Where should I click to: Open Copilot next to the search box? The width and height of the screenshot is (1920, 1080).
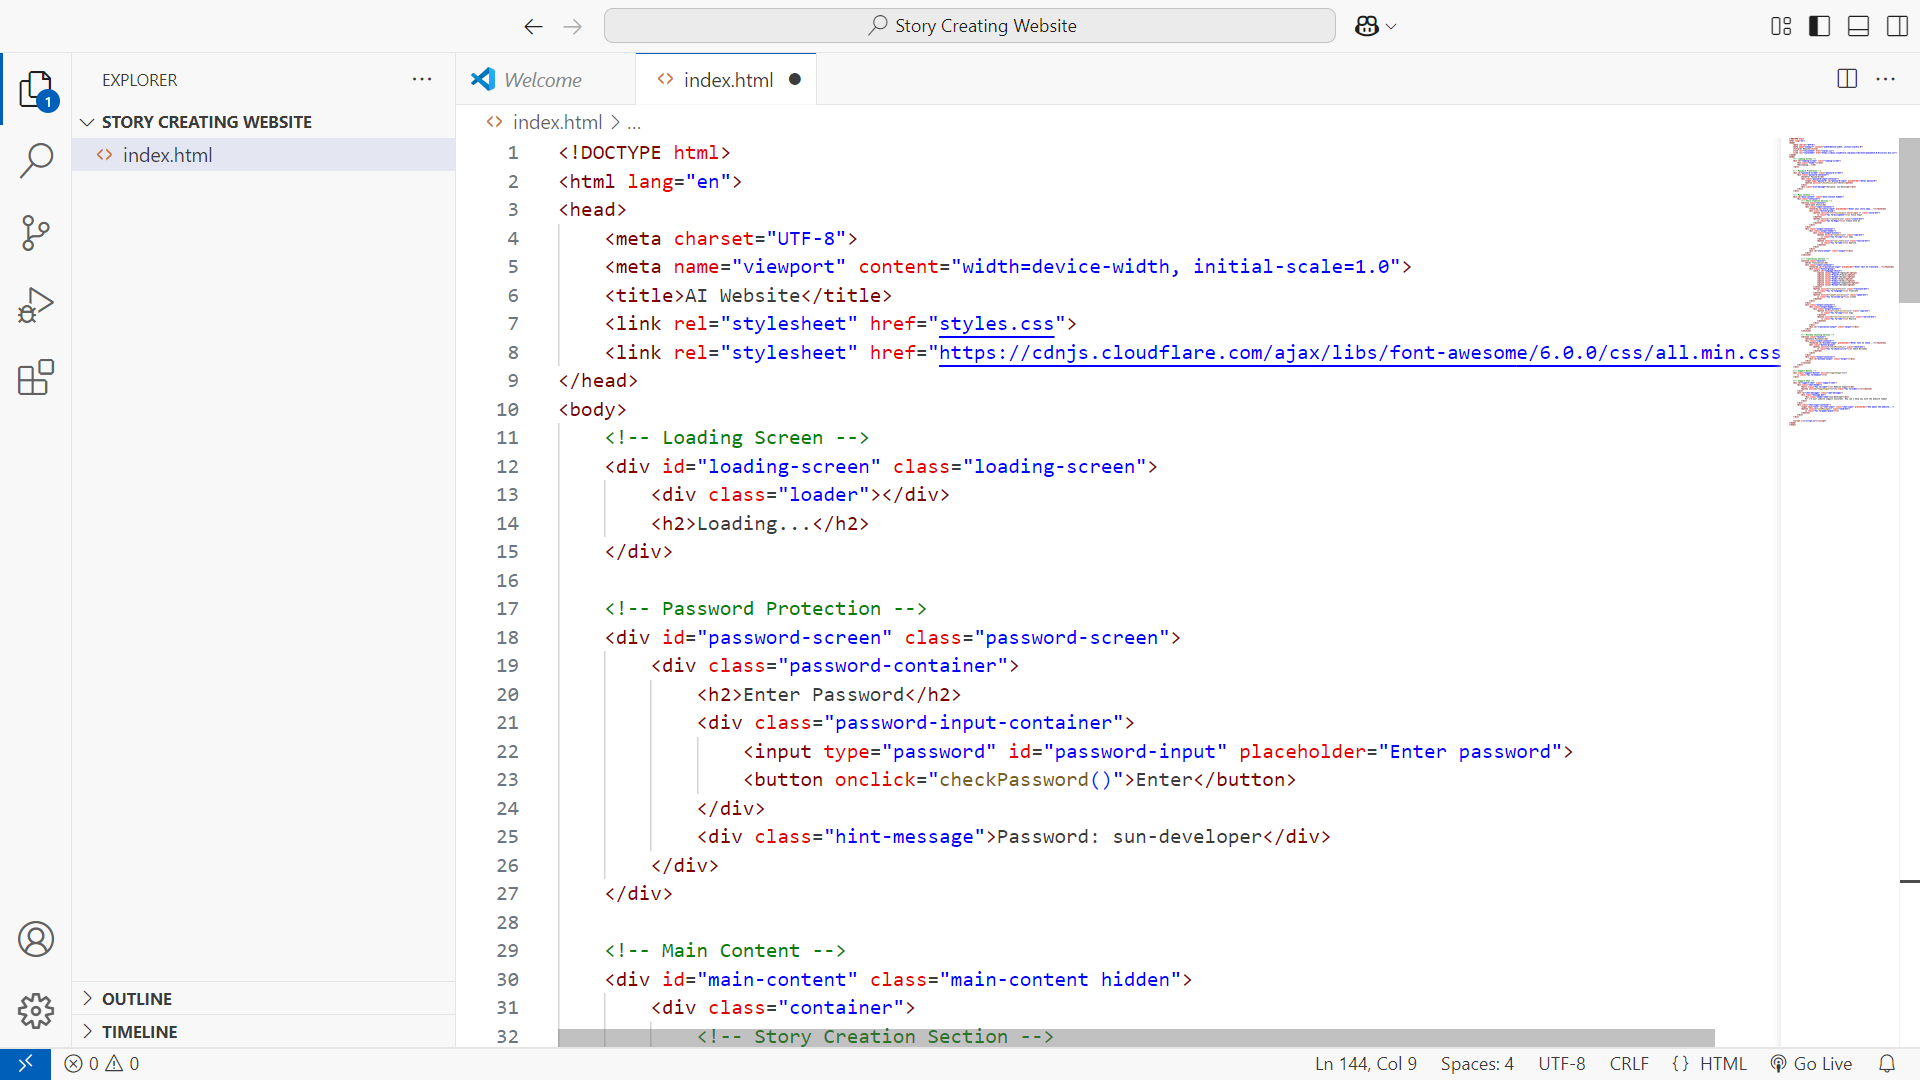1368,26
